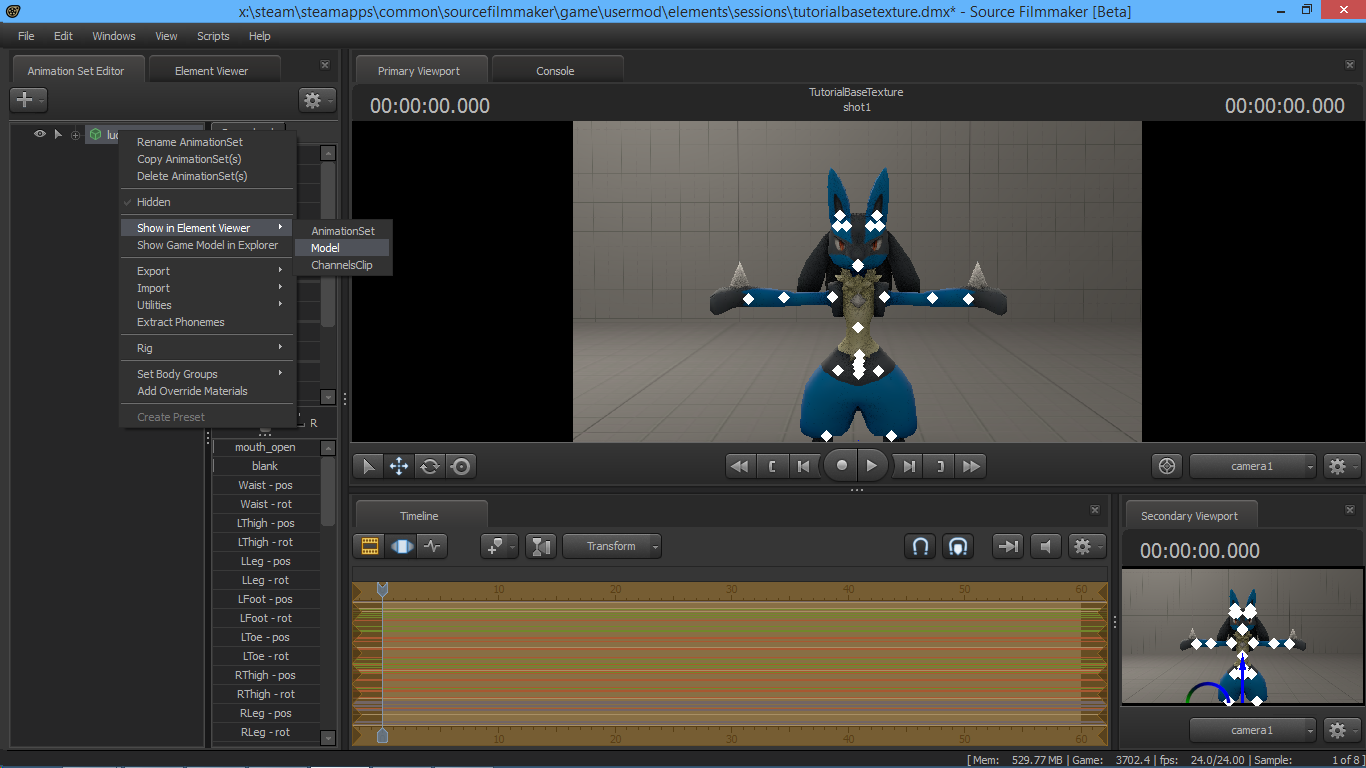The height and width of the screenshot is (768, 1366).
Task: Open the Transform dropdown in timeline
Action: [x=612, y=546]
